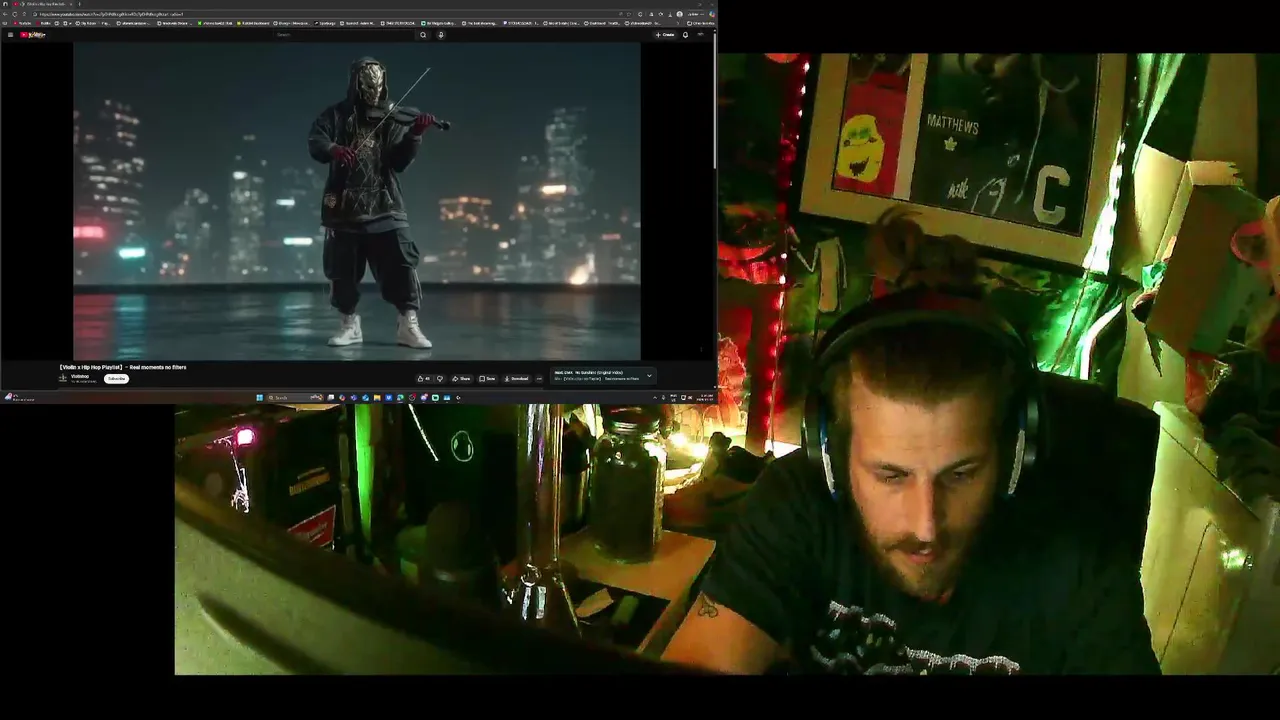The width and height of the screenshot is (1280, 720).
Task: Click the video title text
Action: point(123,367)
